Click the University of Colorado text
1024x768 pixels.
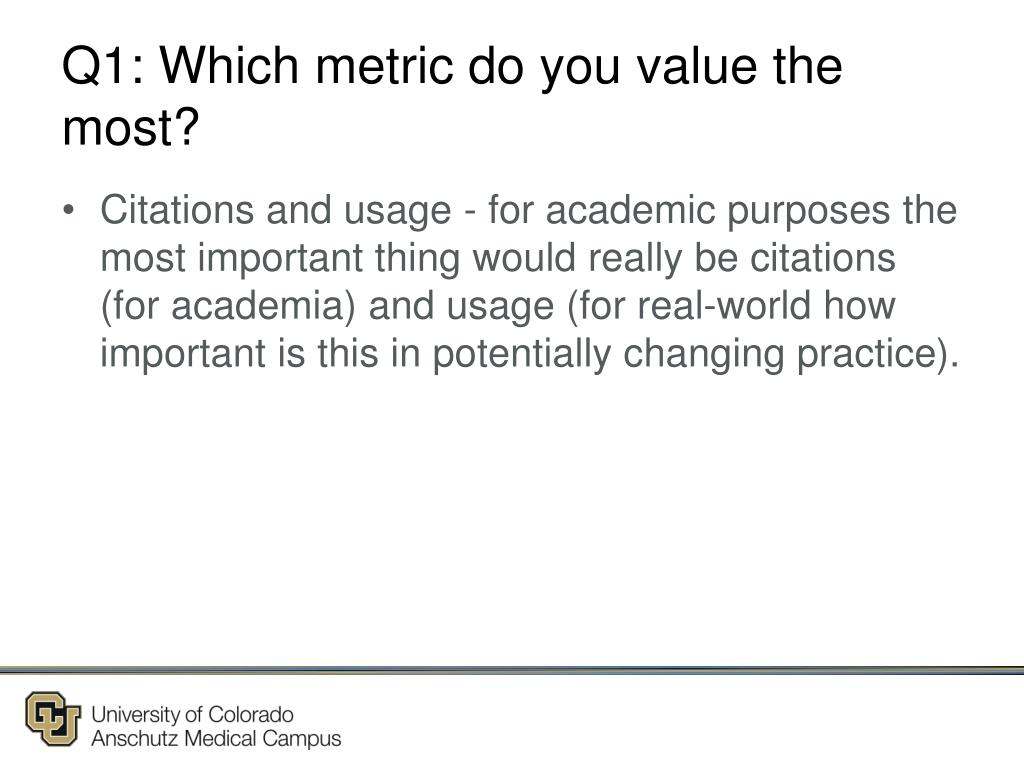(192, 714)
